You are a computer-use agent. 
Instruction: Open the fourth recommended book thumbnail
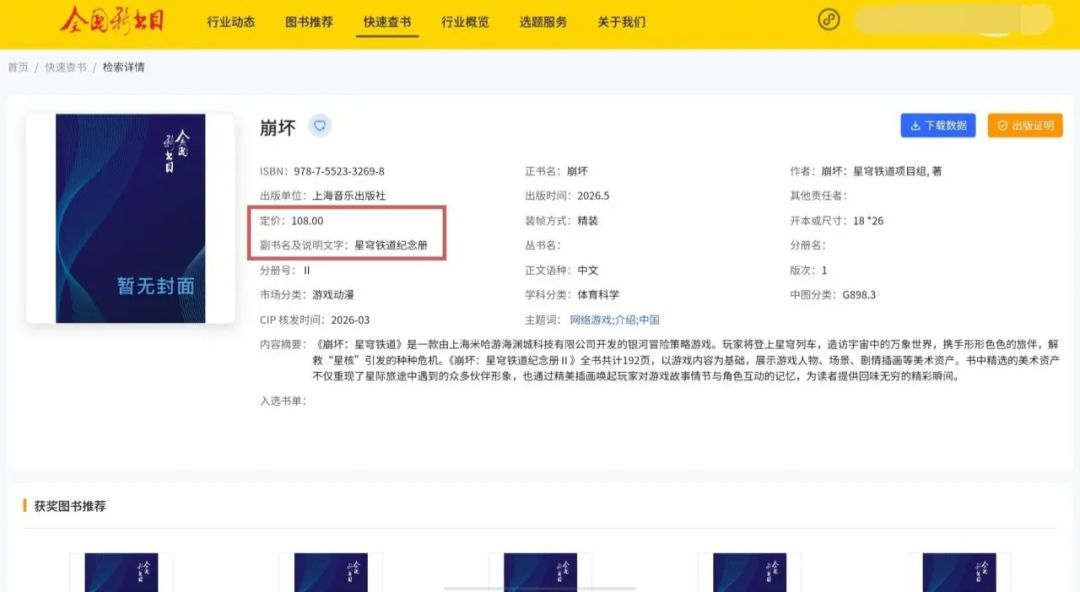pyautogui.click(x=749, y=572)
